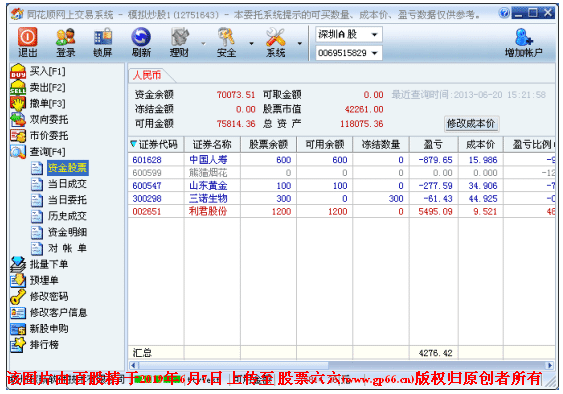Sort by 可用余额 column header
The height and width of the screenshot is (394, 563).
325,144
